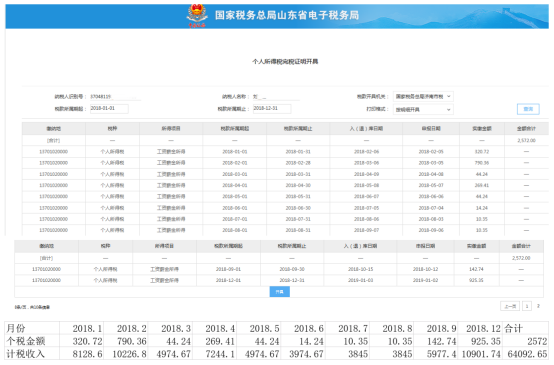Click the period-start cell 2018-09-01
This screenshot has width=554, height=365.
coord(228,269)
